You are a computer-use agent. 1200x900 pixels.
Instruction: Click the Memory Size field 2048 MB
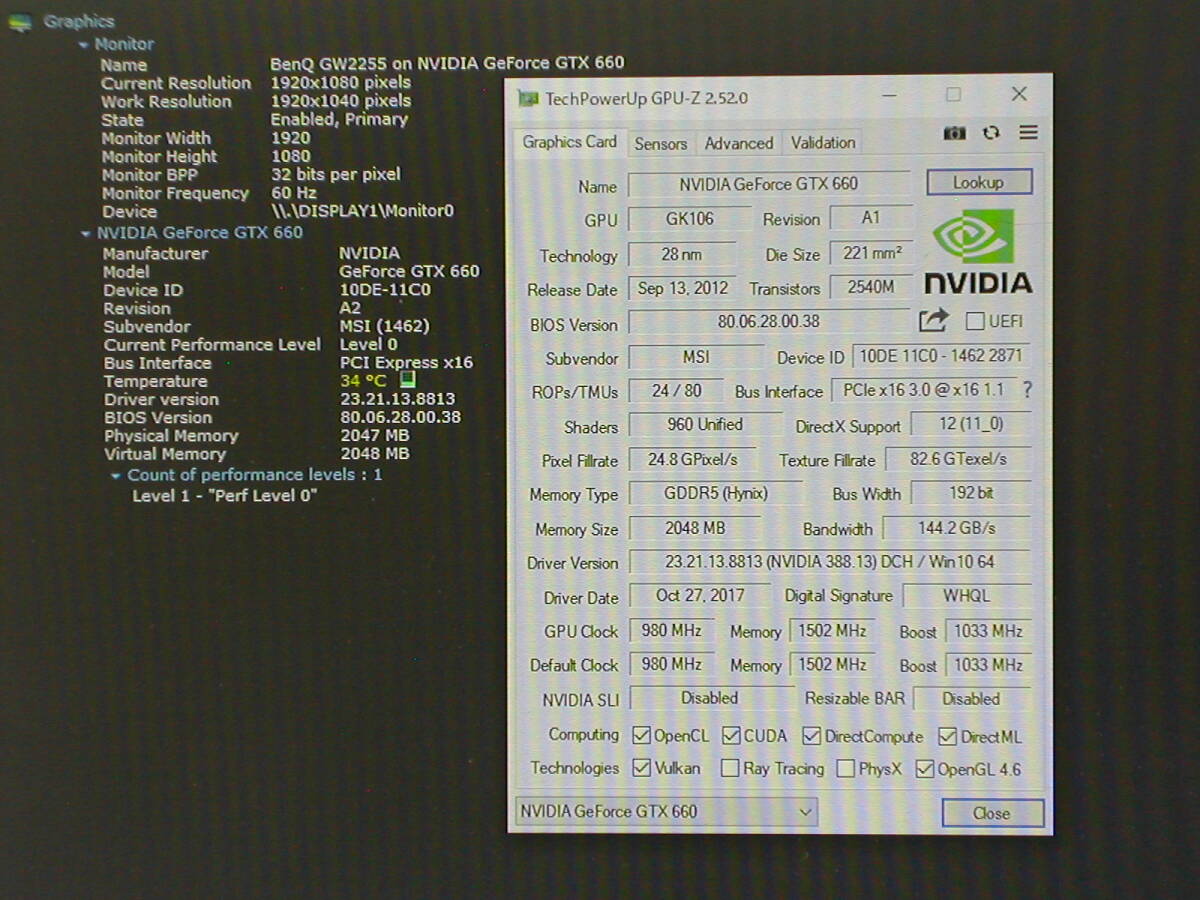point(694,528)
